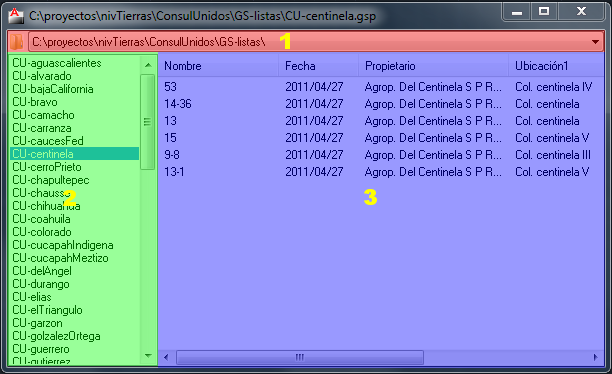Screen dimensions: 612x374
Task: Click Col. centinela IV location cell
Action: click(553, 87)
